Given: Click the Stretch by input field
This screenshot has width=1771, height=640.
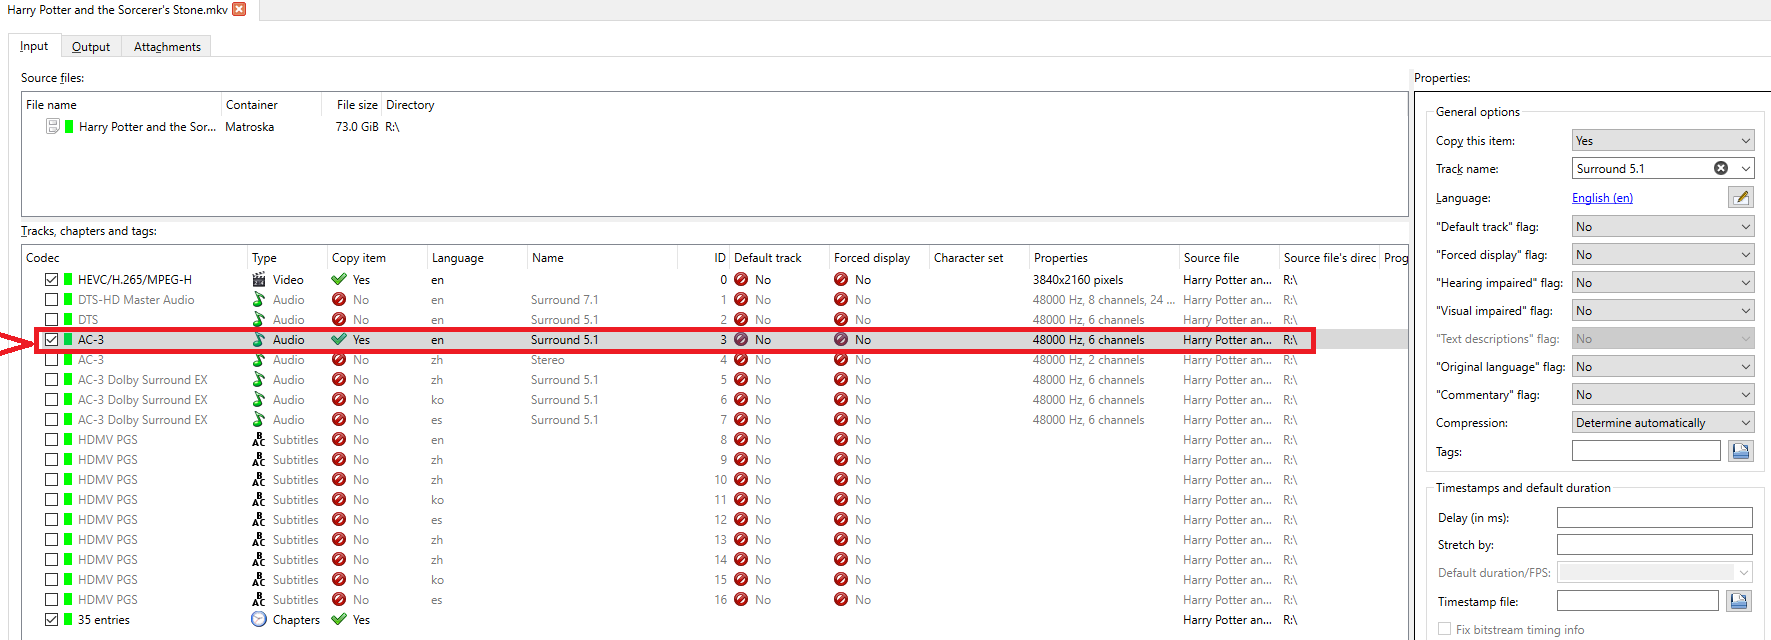Looking at the screenshot, I should pyautogui.click(x=1654, y=545).
